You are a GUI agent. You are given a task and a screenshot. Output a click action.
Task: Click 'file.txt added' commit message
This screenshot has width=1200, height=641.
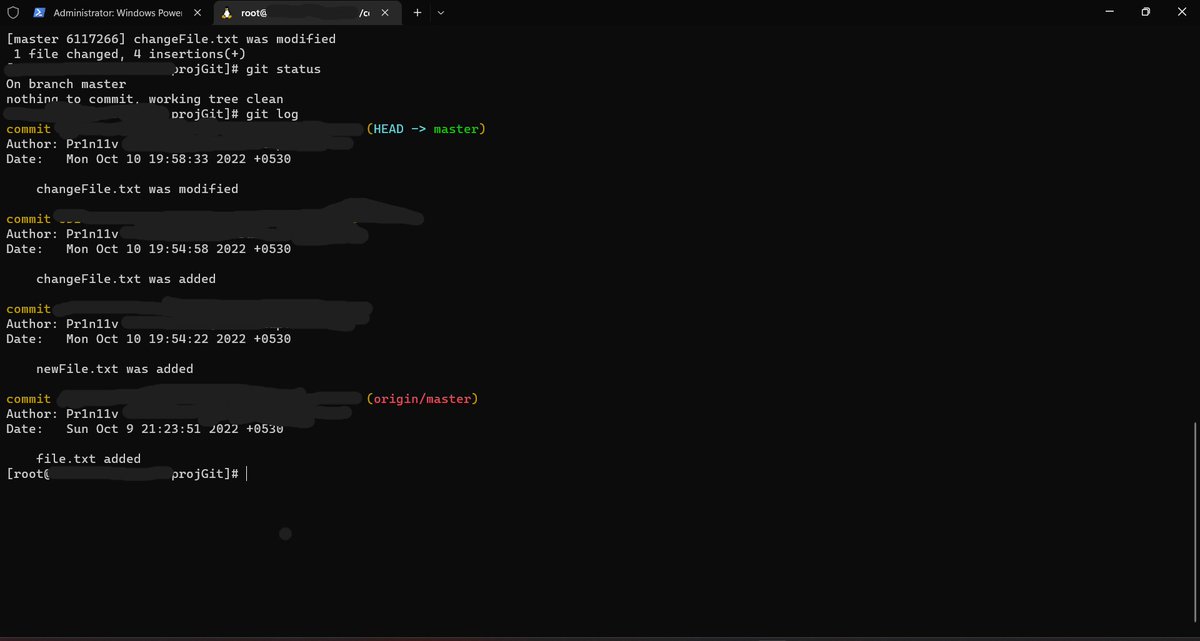[x=88, y=459]
